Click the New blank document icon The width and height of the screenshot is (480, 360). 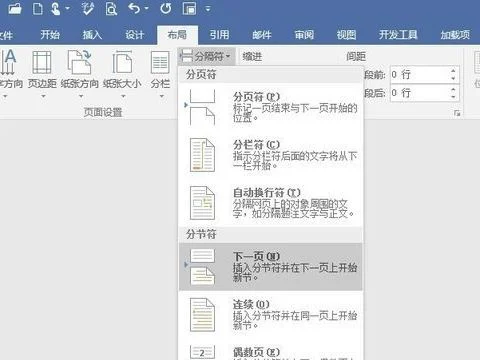(x=37, y=9)
